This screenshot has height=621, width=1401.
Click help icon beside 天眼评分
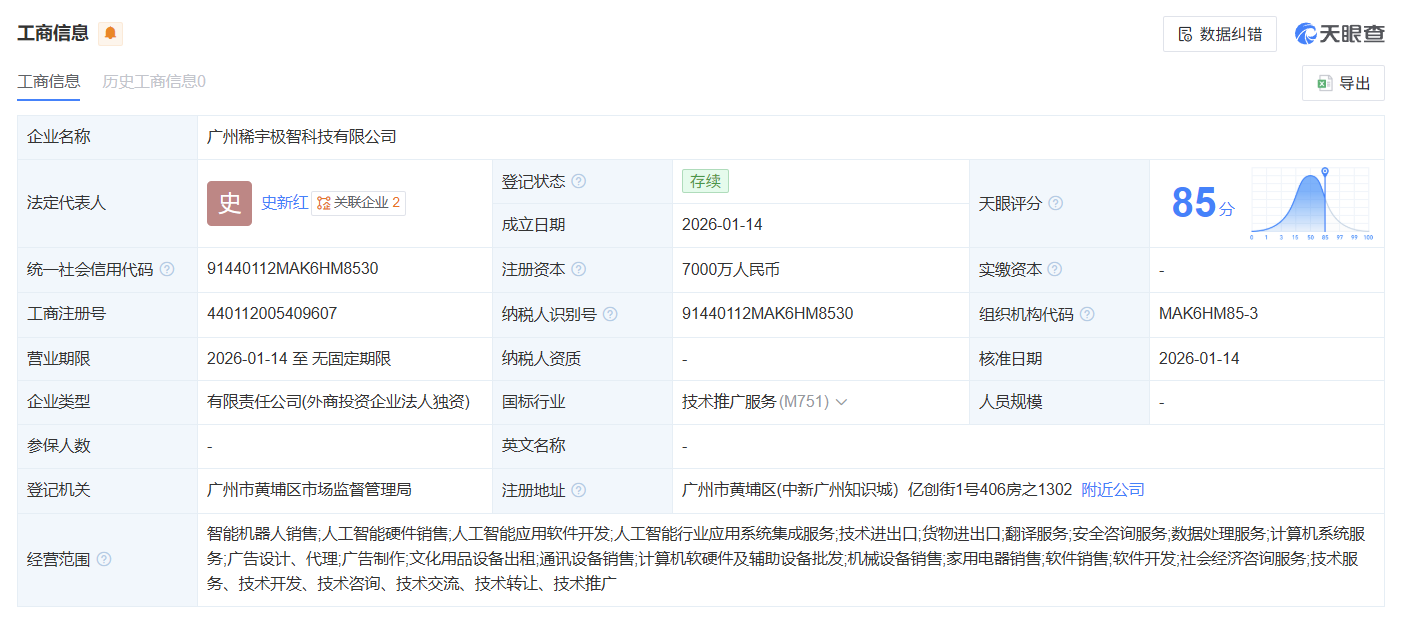(x=1055, y=204)
